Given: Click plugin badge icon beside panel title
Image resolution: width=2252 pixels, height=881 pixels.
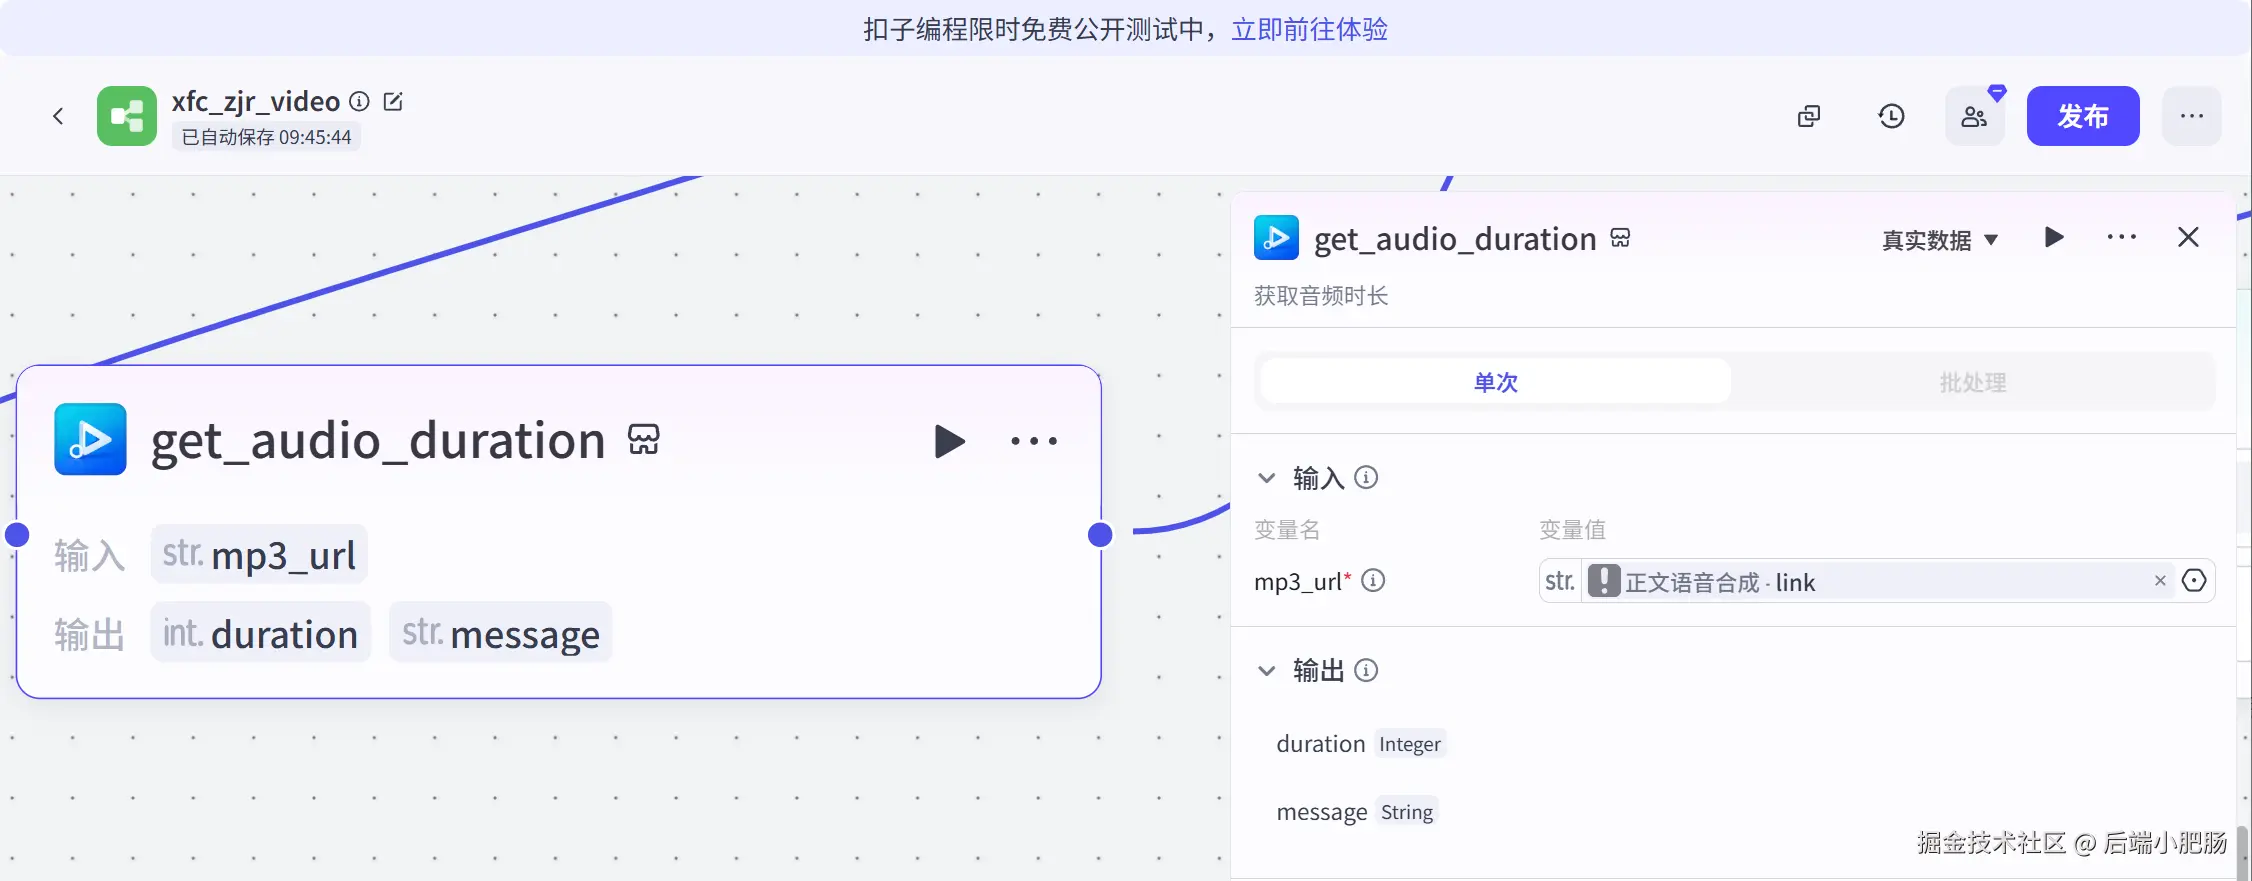Looking at the screenshot, I should pos(1620,238).
